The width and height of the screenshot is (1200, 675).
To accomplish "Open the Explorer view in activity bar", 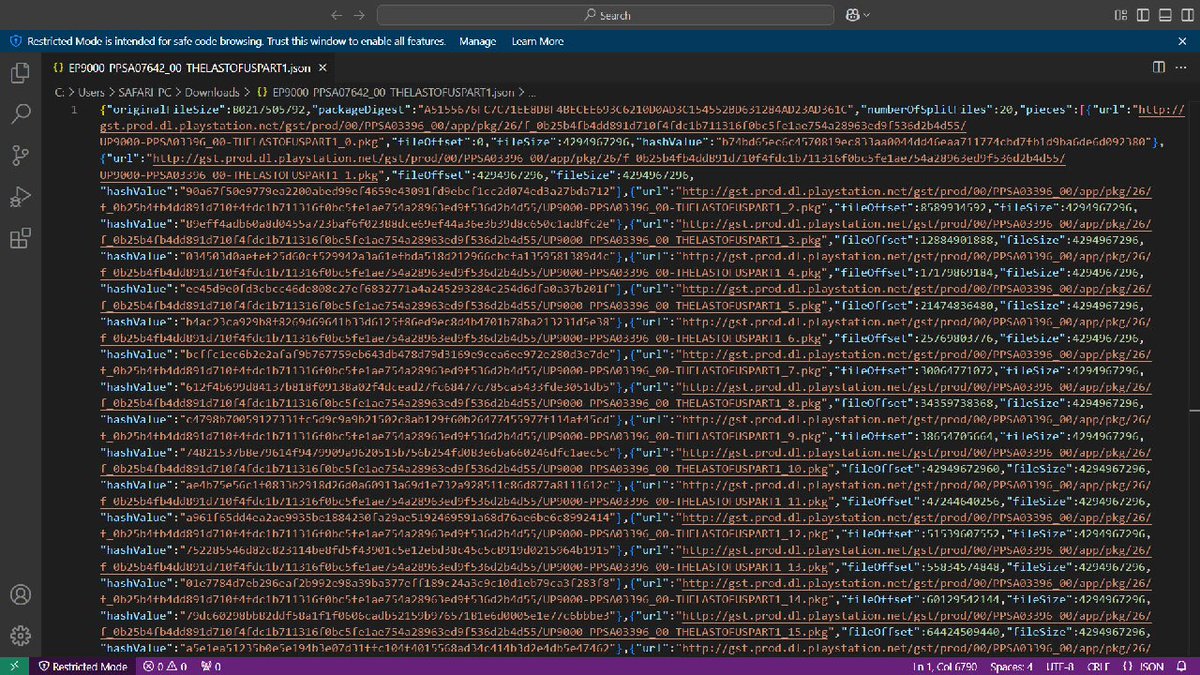I will [19, 72].
